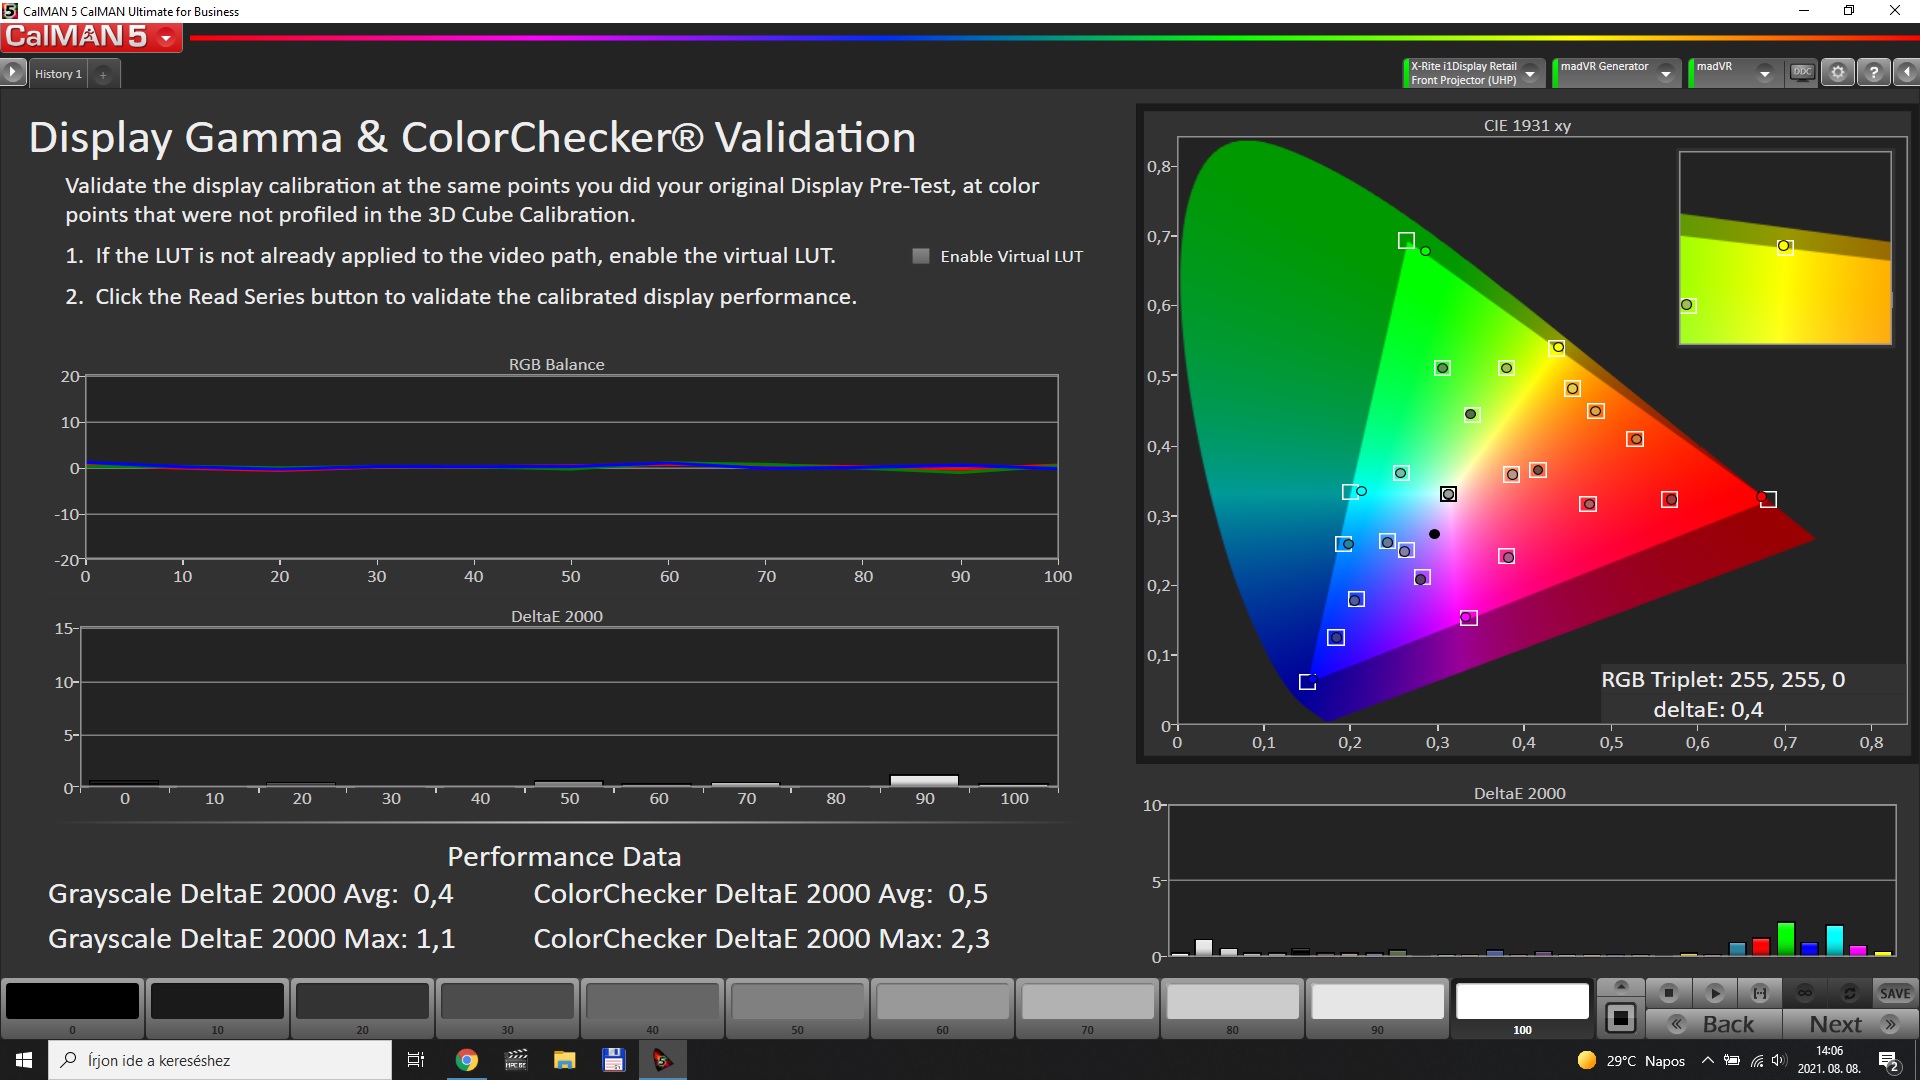The height and width of the screenshot is (1080, 1920).
Task: Select the 50 percent gray swatch
Action: (797, 1002)
